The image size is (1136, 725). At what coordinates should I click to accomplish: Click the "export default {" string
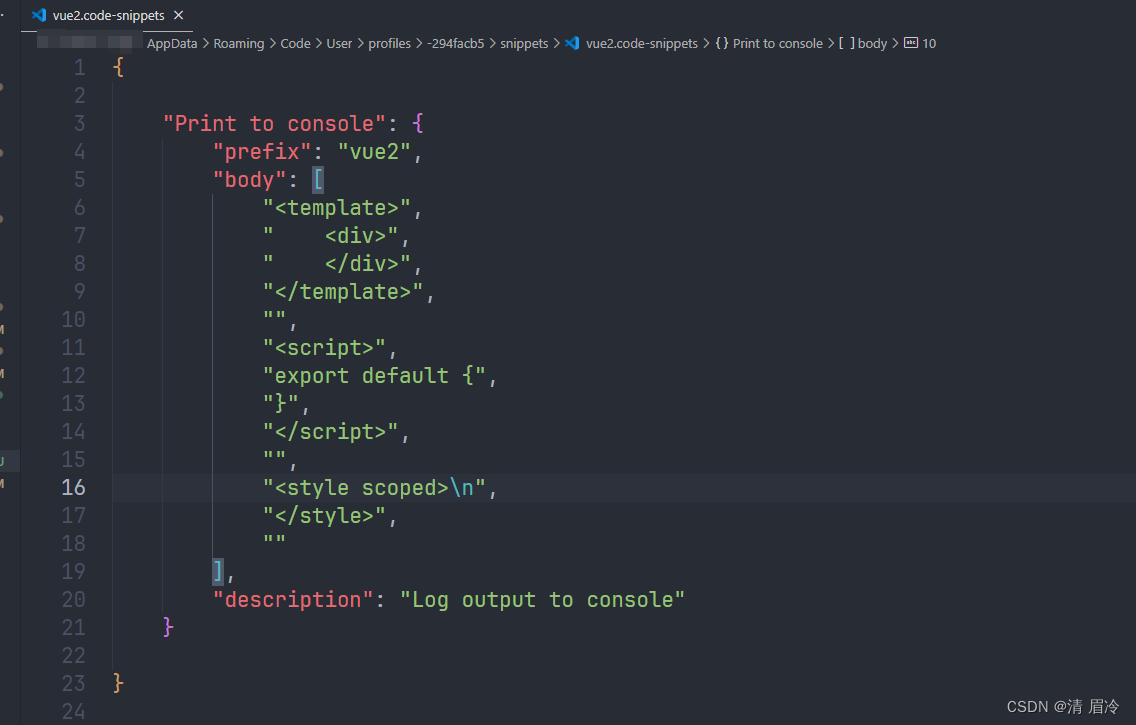coord(374,376)
